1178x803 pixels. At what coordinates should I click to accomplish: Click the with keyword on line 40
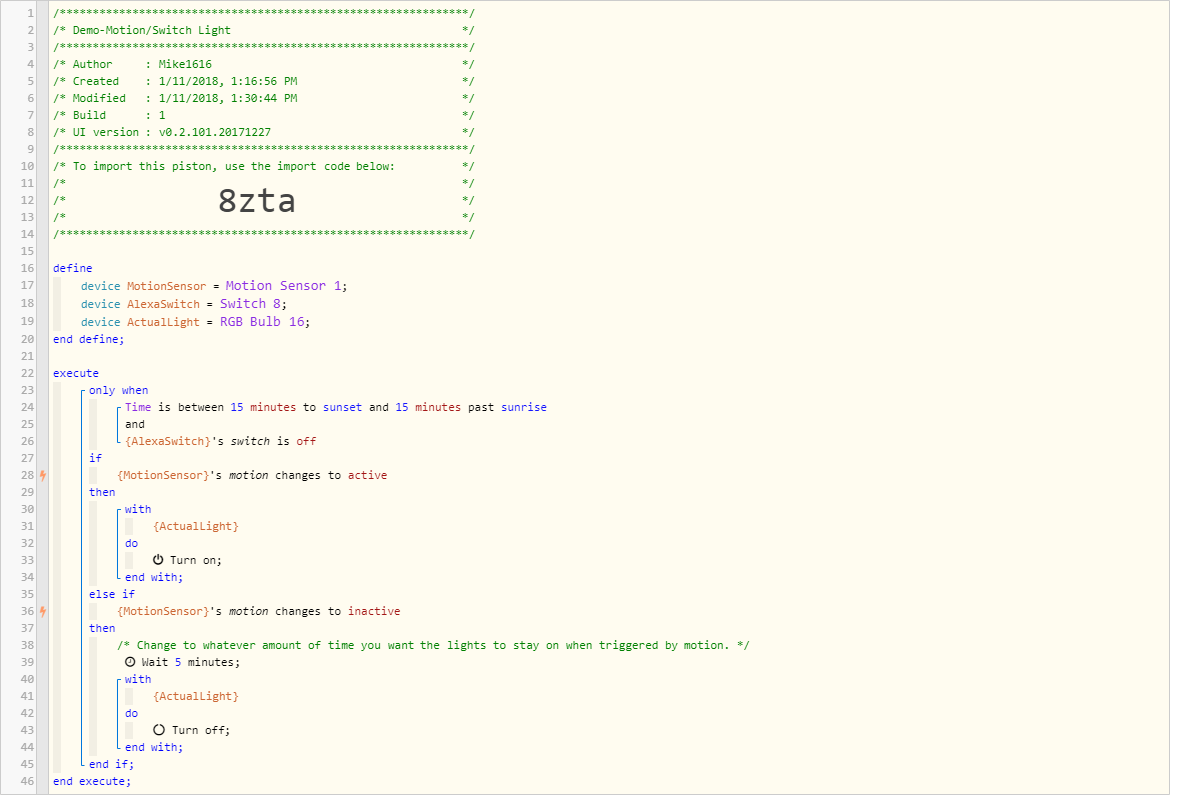coord(138,680)
